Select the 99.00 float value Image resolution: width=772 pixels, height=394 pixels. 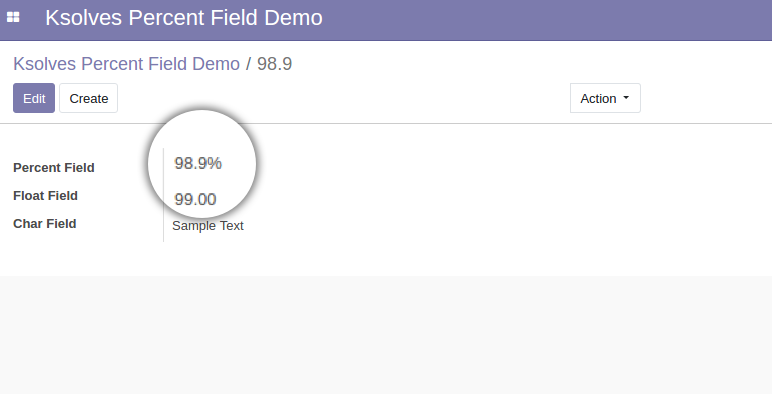coord(195,199)
